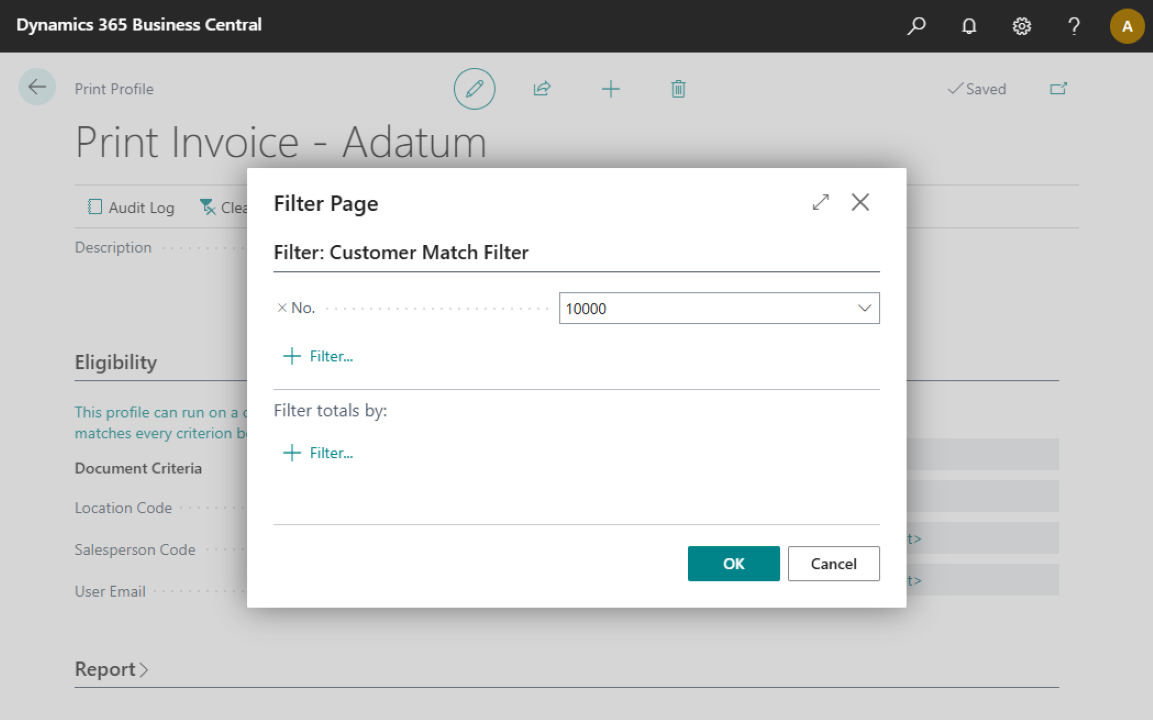
Task: Click the Description field label
Action: click(113, 247)
